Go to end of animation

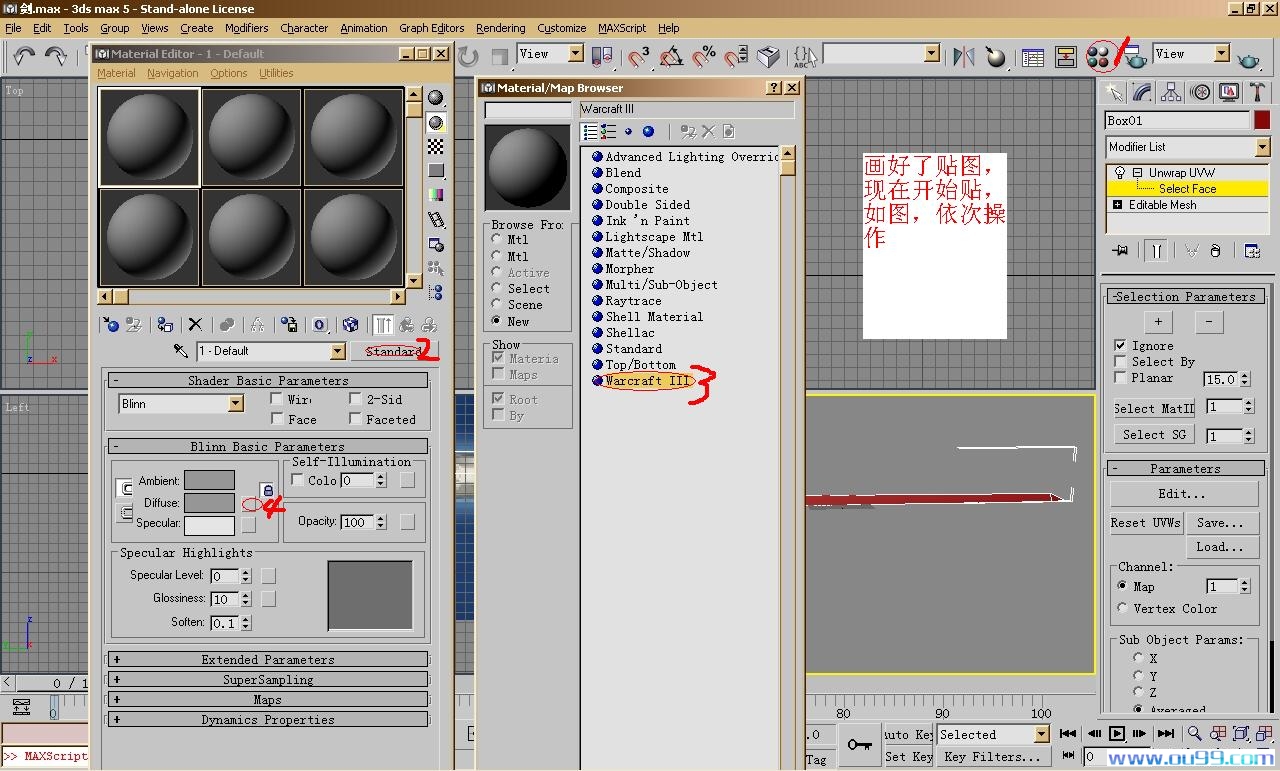pos(1166,734)
